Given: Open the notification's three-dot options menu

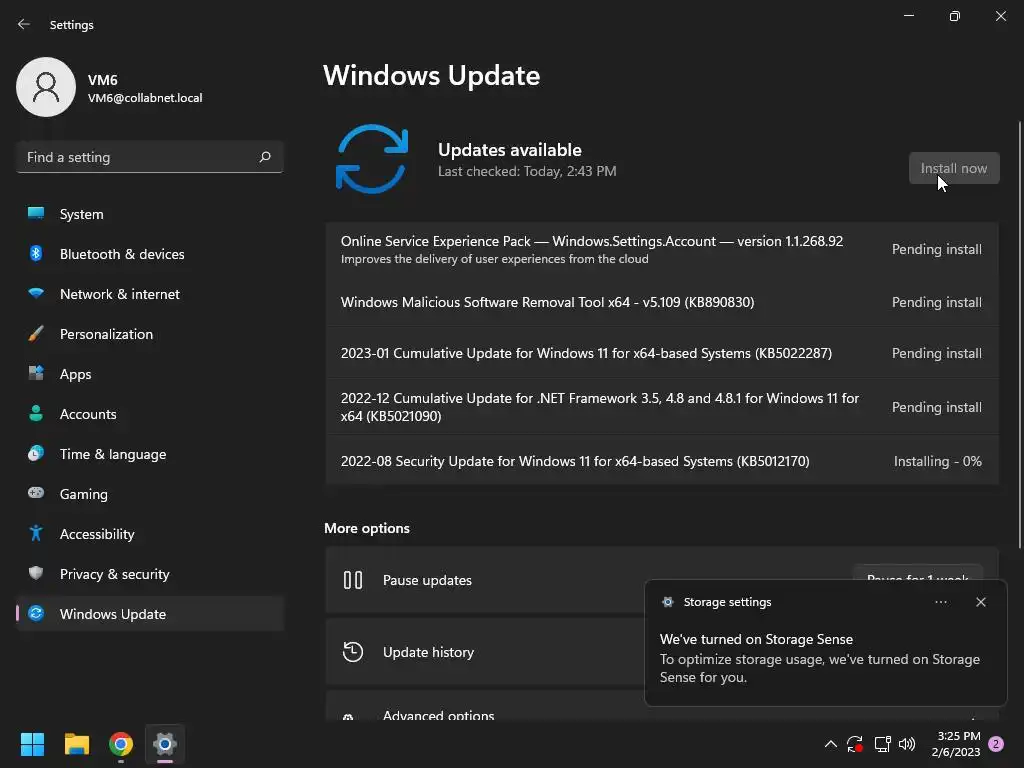Looking at the screenshot, I should (x=941, y=602).
